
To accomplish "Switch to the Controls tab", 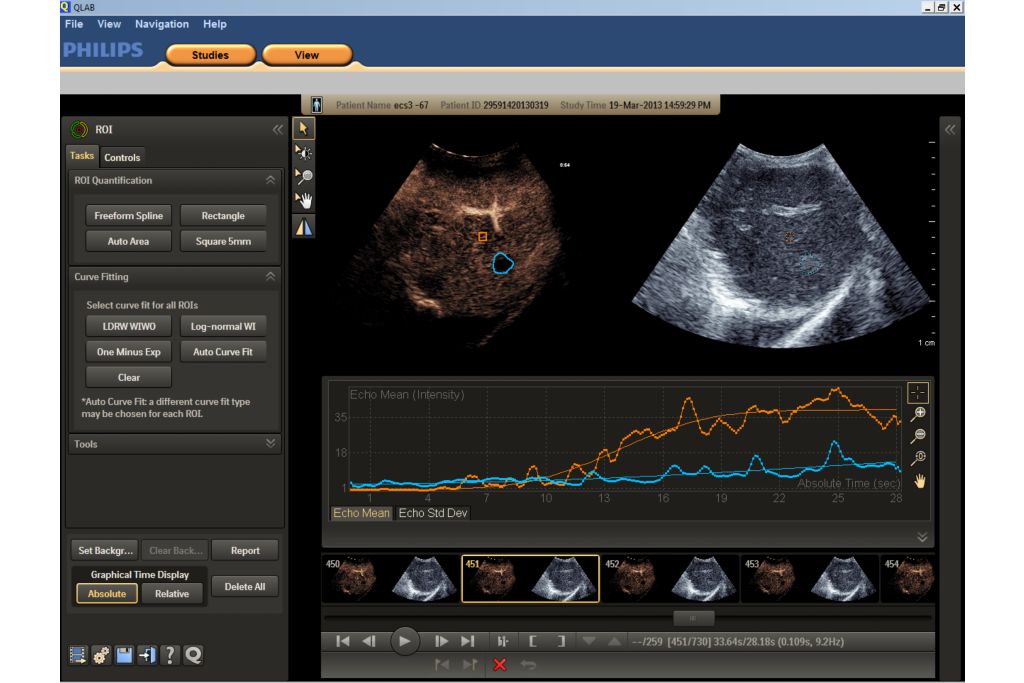I will (122, 157).
